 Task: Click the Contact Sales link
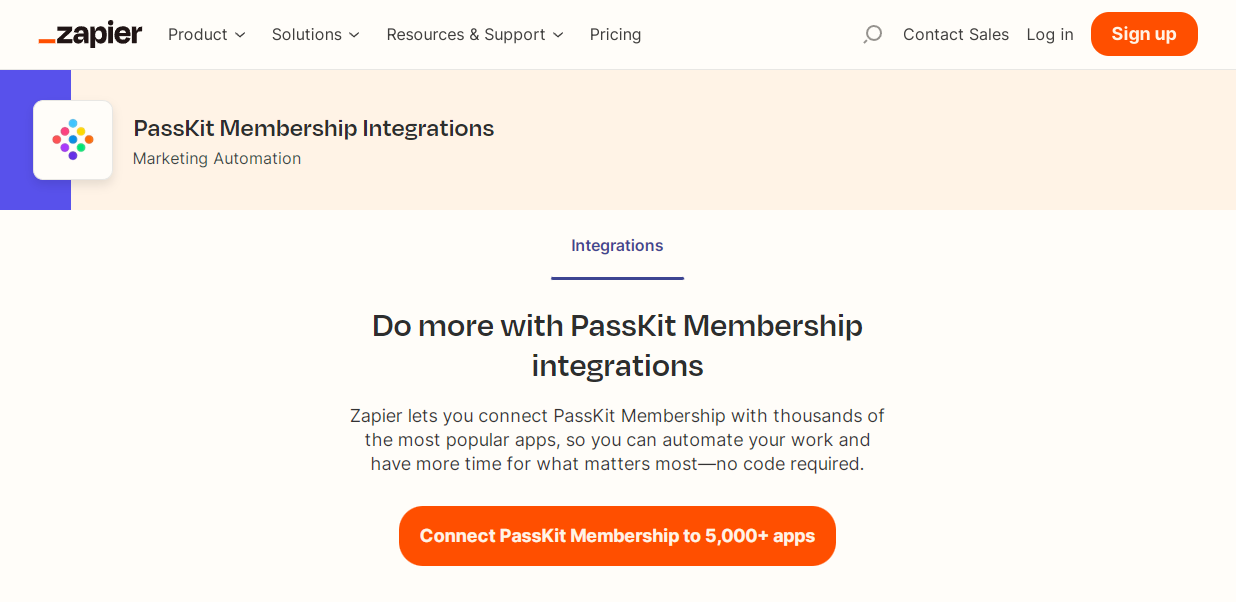pos(956,35)
